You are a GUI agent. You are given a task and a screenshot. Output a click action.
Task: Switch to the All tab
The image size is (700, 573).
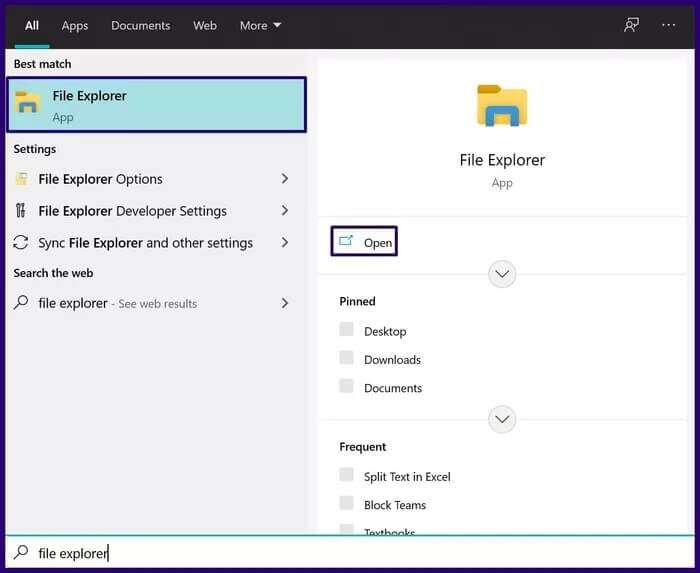(32, 25)
